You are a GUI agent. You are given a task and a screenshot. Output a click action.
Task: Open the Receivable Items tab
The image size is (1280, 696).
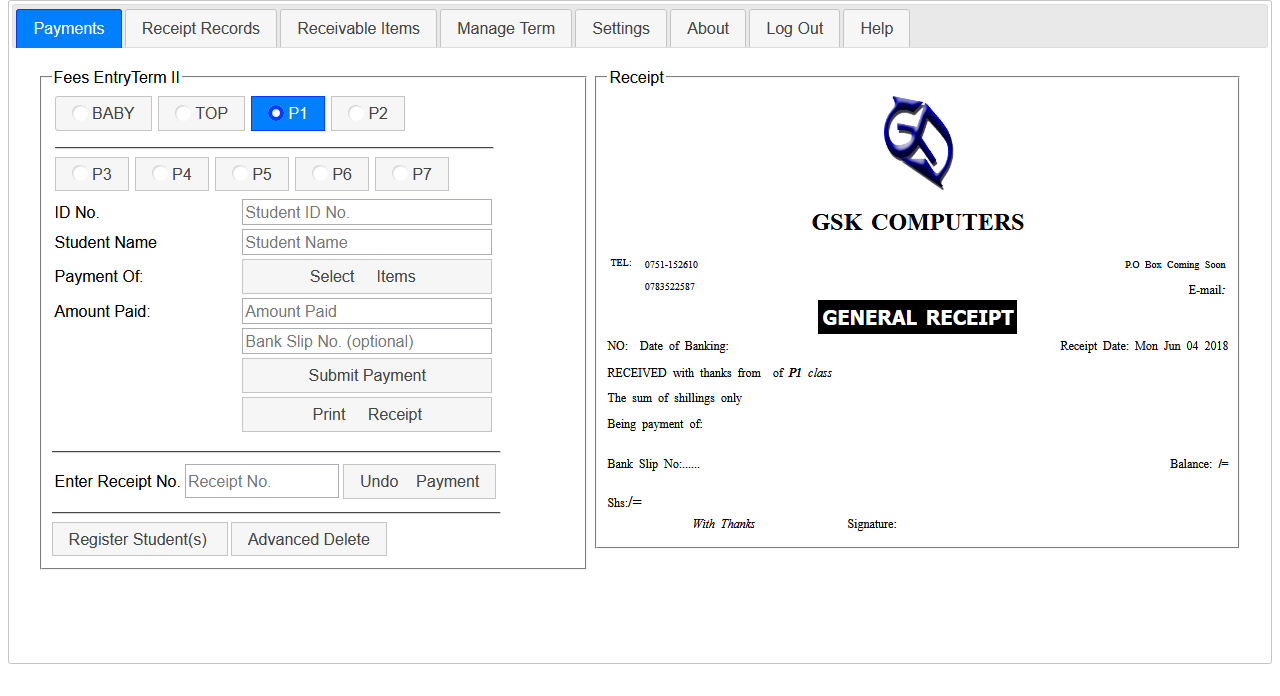click(x=358, y=29)
